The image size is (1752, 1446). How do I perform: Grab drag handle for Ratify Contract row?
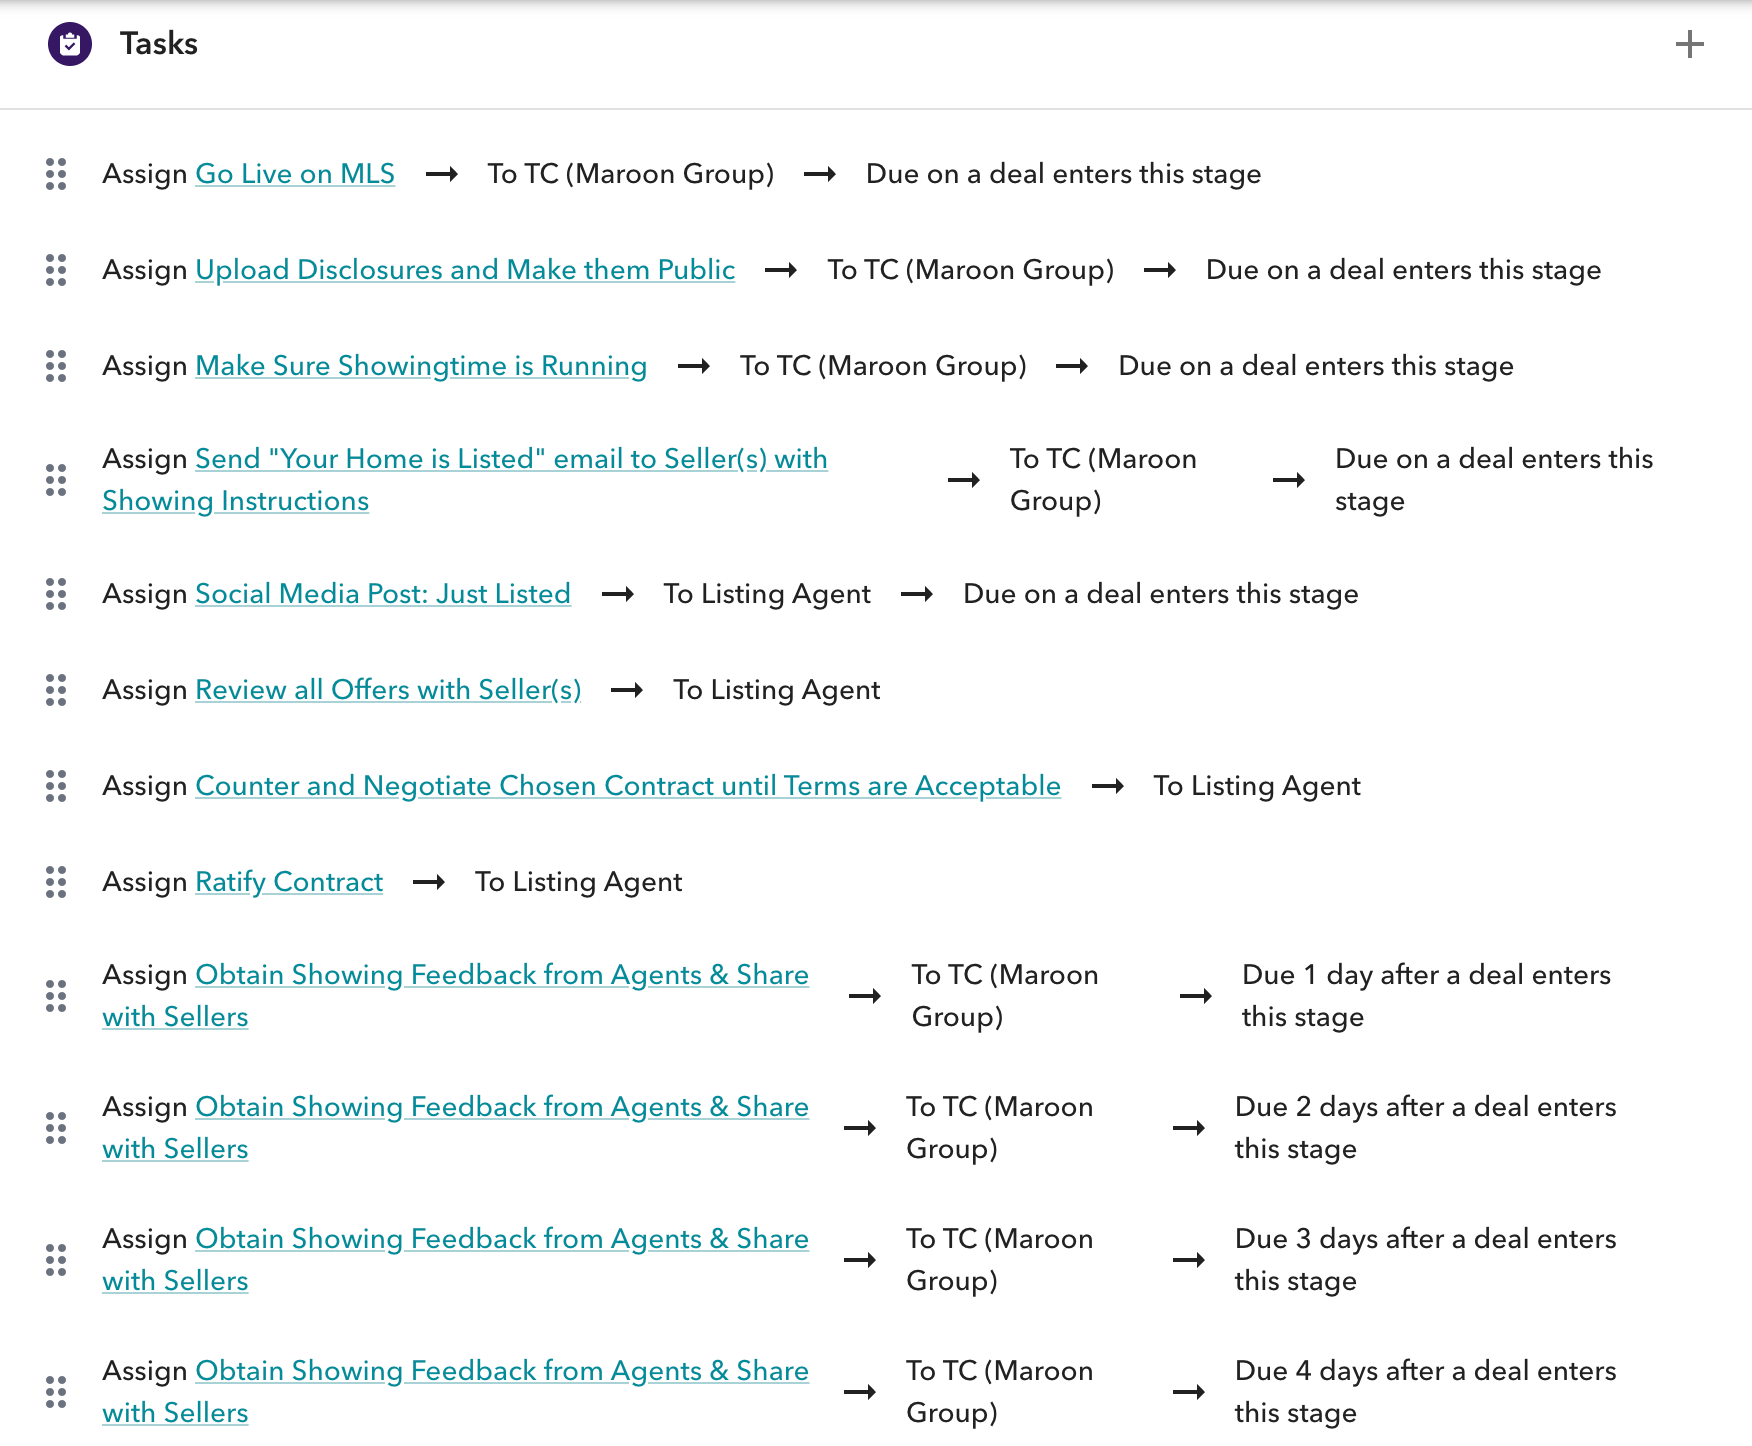click(56, 882)
